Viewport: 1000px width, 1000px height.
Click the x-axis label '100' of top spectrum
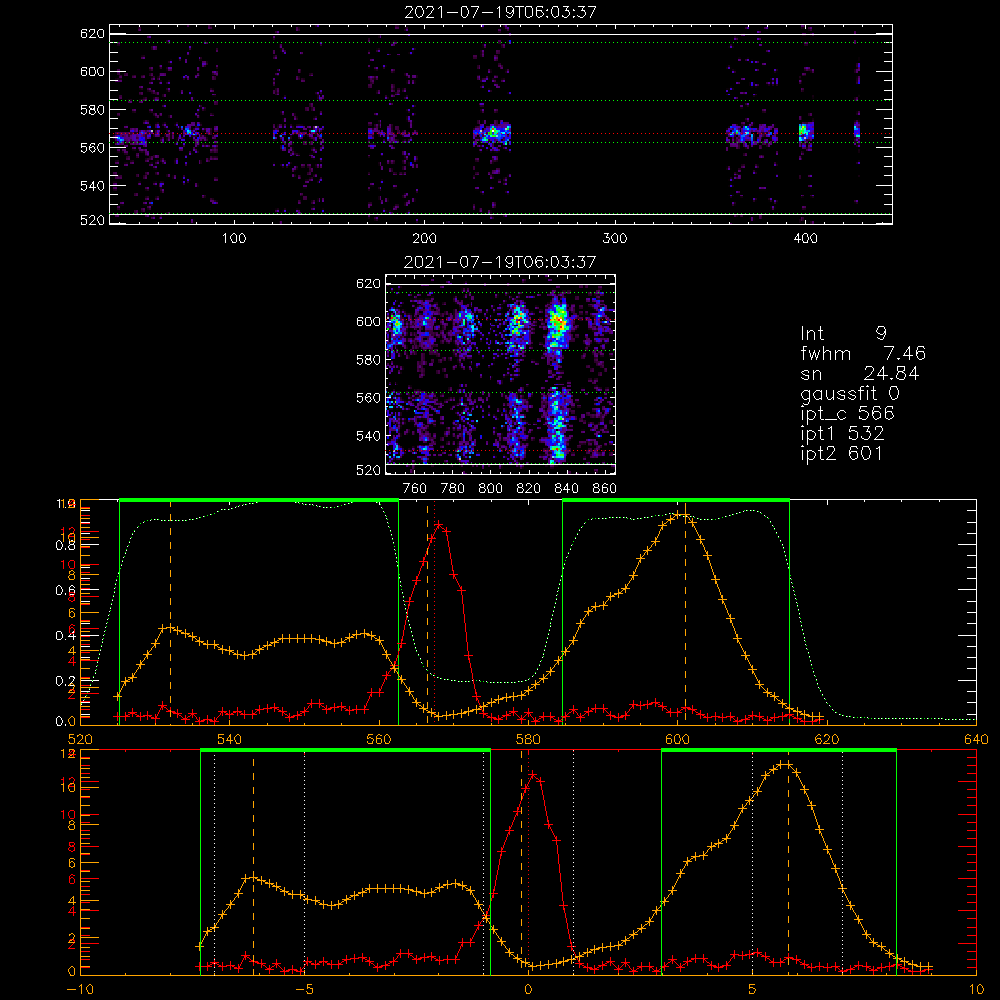click(x=234, y=239)
